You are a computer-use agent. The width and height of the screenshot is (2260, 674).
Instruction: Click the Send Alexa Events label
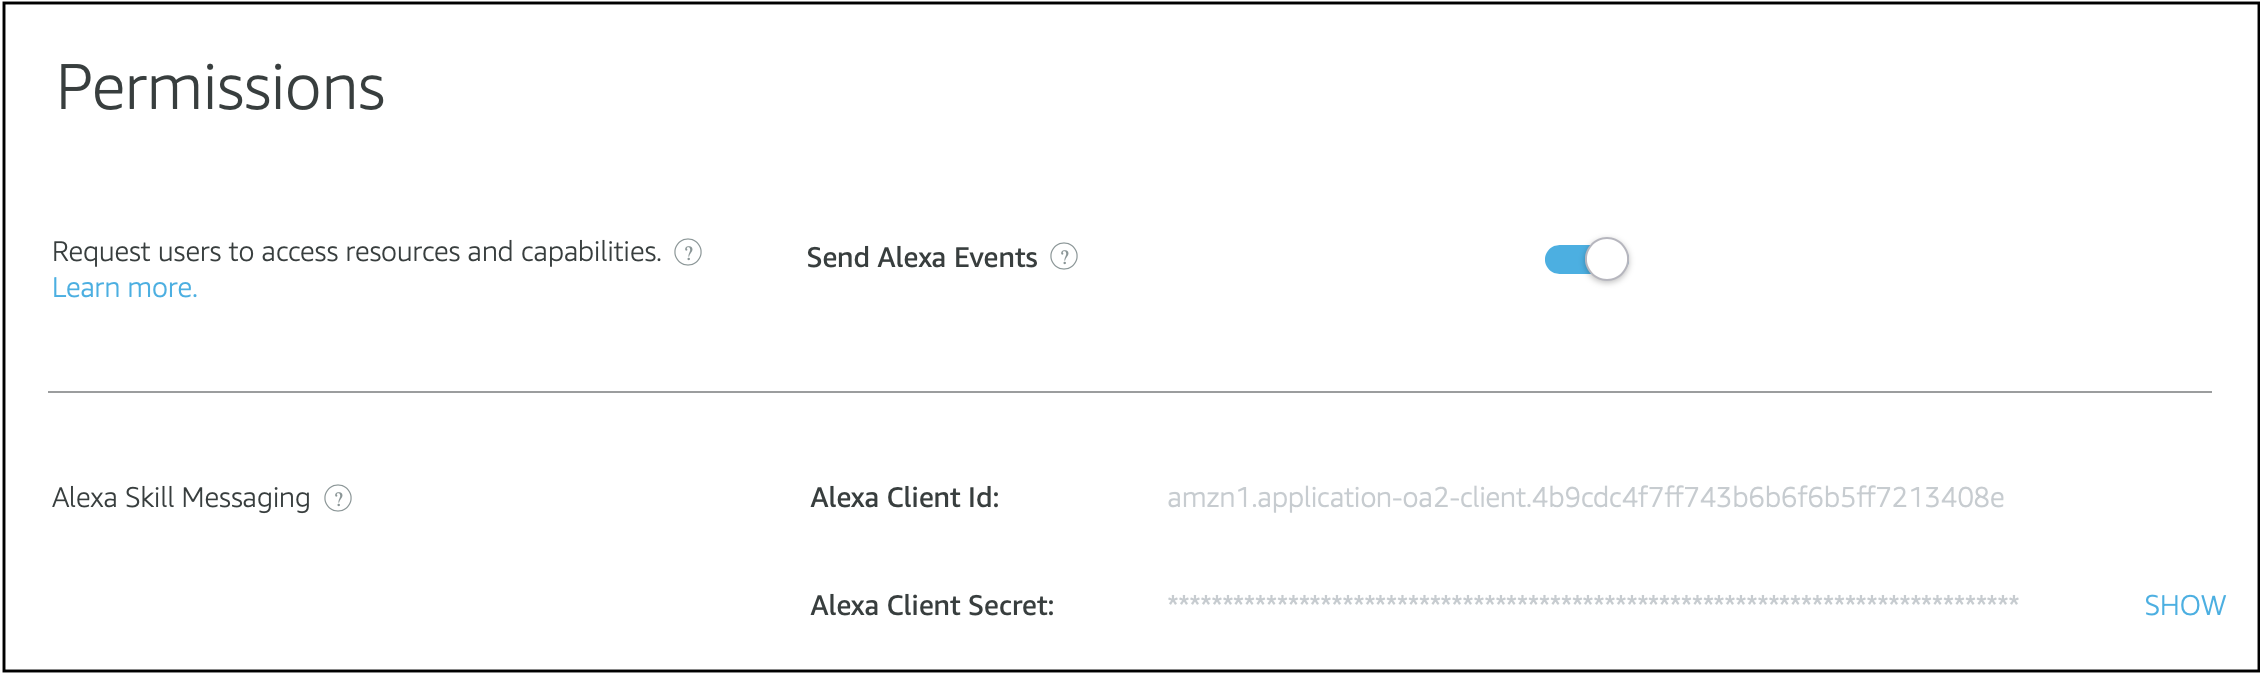[921, 258]
